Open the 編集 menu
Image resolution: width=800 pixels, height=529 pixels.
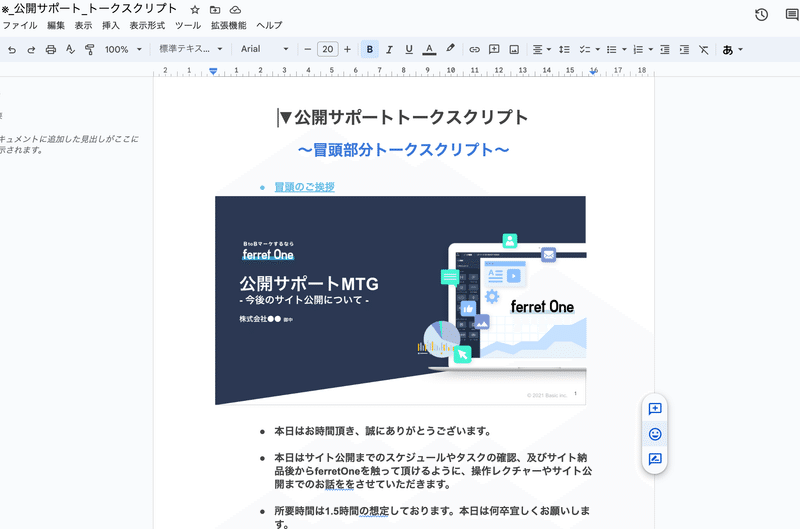(x=56, y=26)
